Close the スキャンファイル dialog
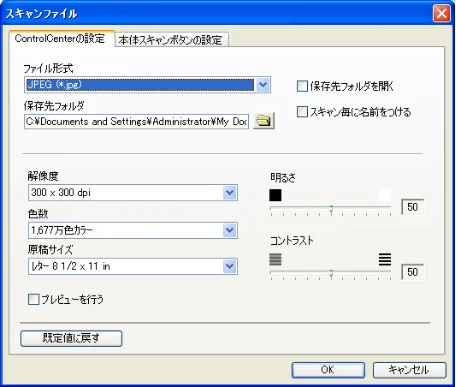456x387 pixels. (x=442, y=14)
